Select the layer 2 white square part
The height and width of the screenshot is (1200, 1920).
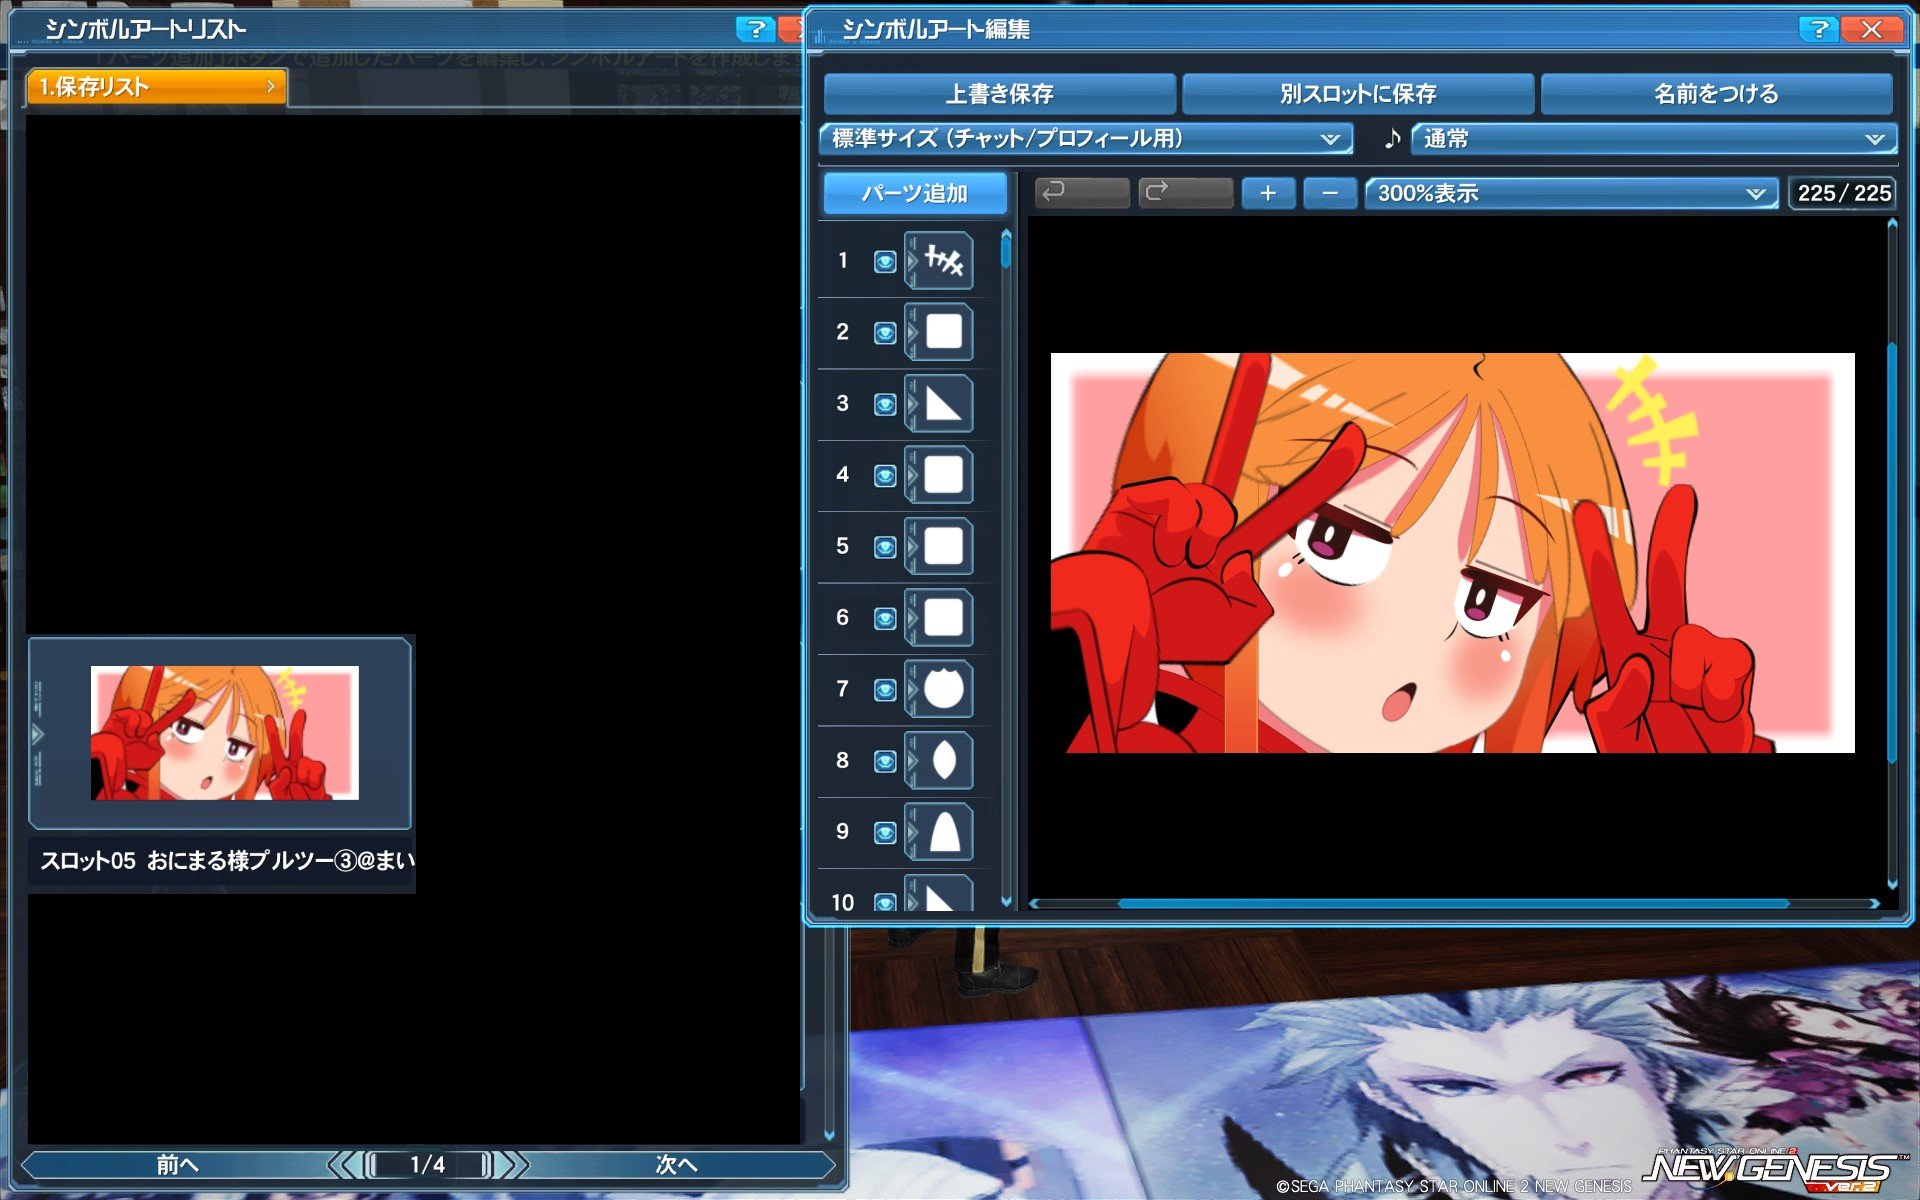tap(940, 332)
